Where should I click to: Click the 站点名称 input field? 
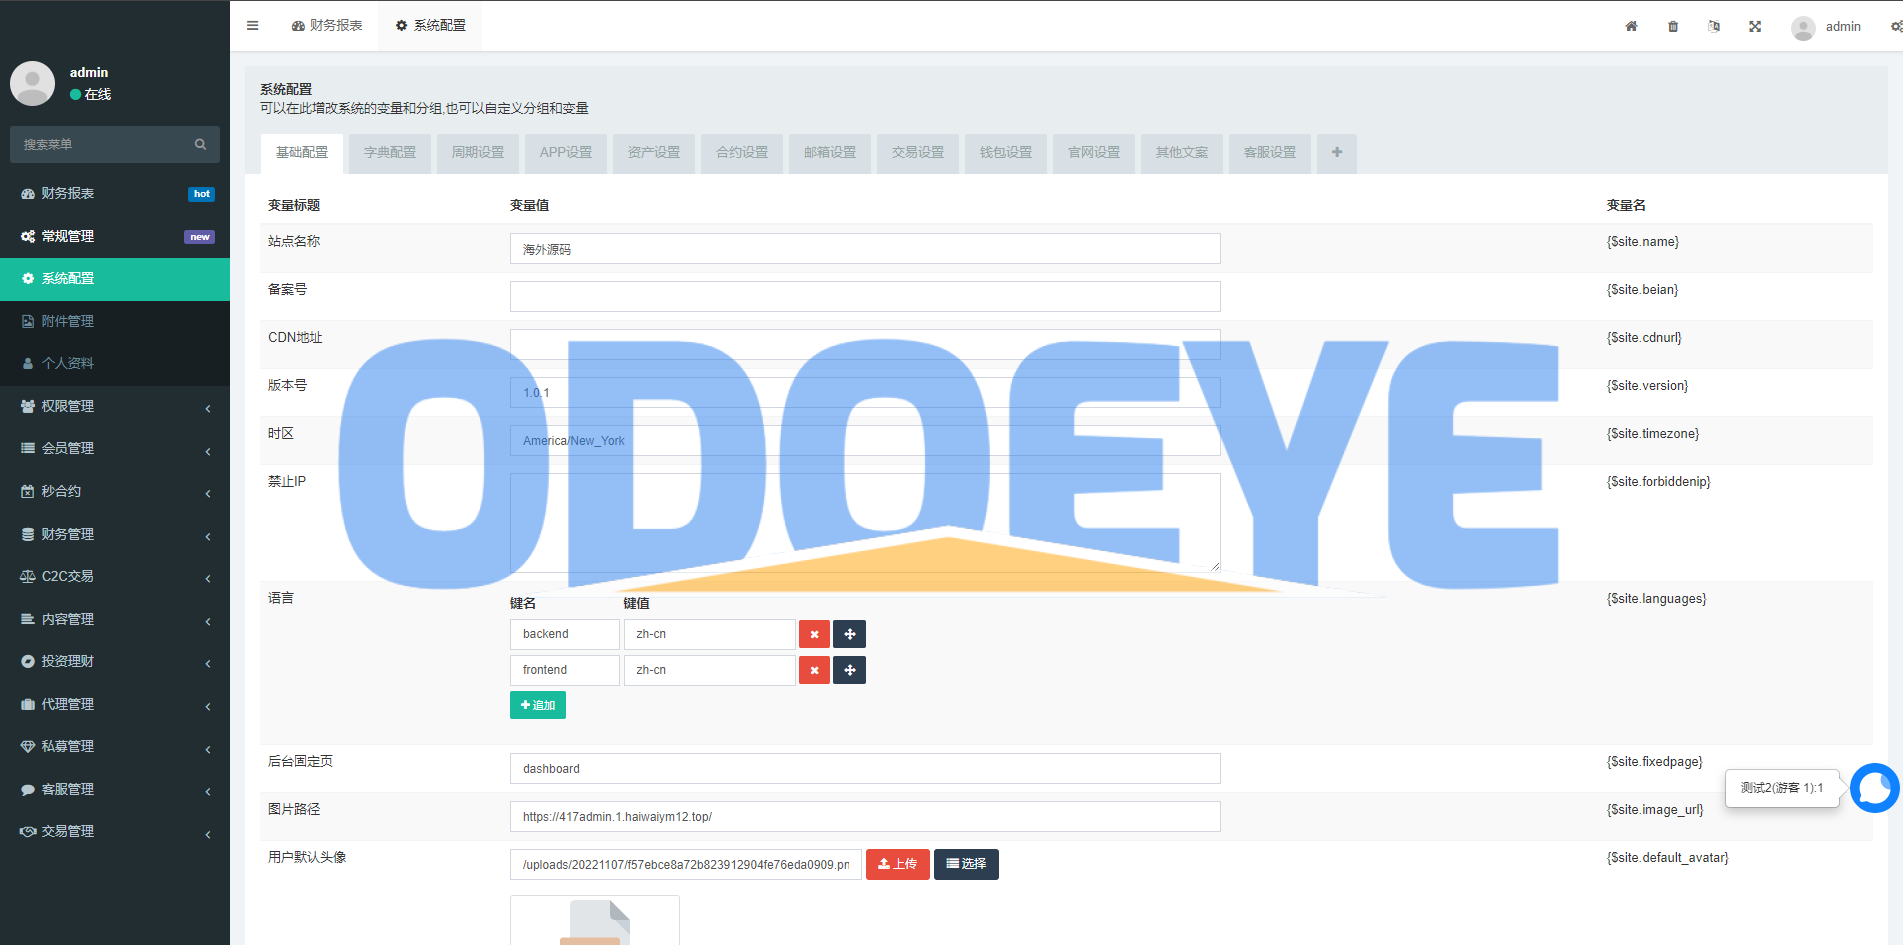coord(865,249)
